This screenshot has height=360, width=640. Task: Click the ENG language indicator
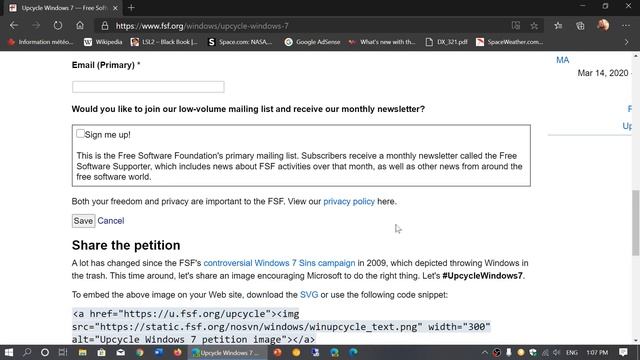571,352
